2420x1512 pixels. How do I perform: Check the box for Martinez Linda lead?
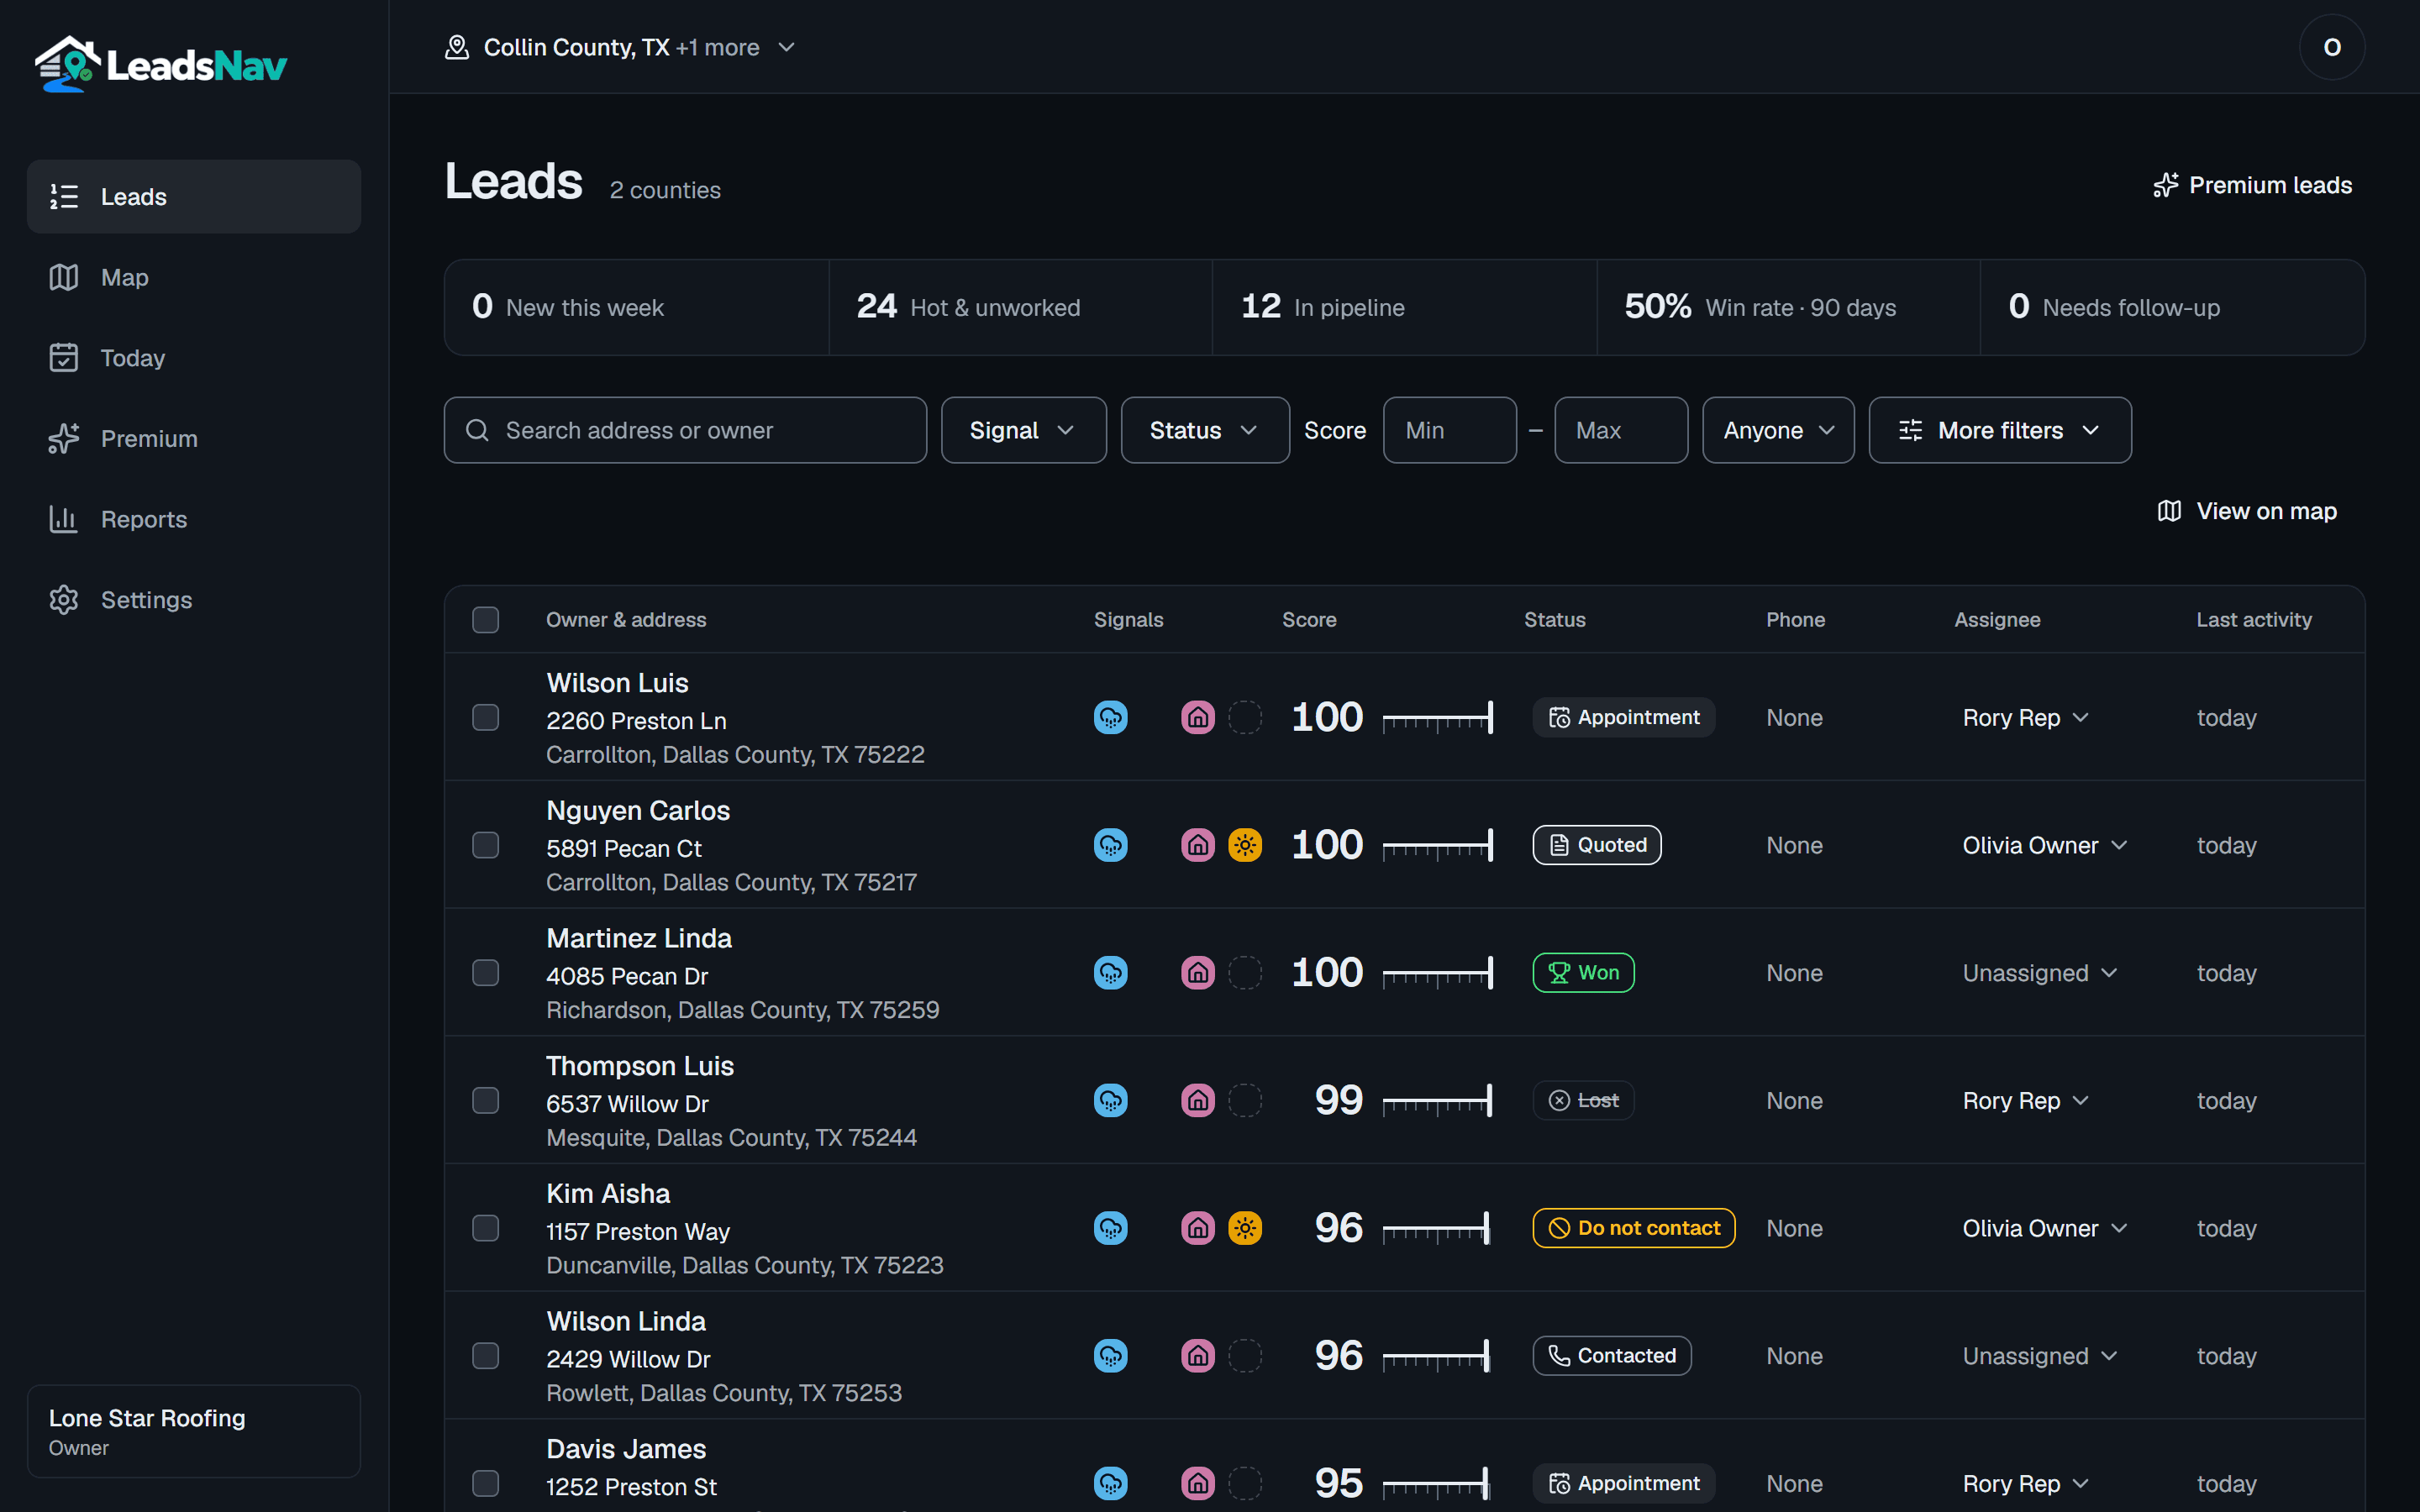(x=485, y=973)
